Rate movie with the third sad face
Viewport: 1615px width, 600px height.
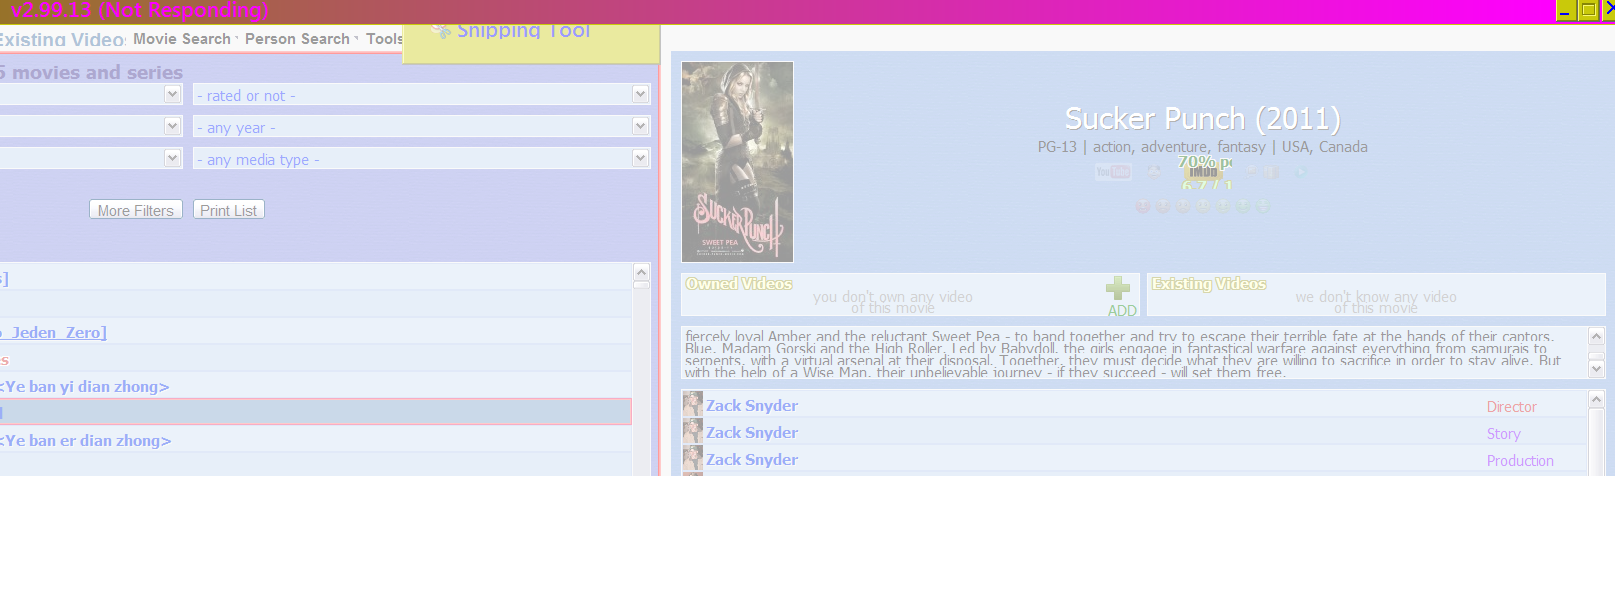(x=1183, y=206)
